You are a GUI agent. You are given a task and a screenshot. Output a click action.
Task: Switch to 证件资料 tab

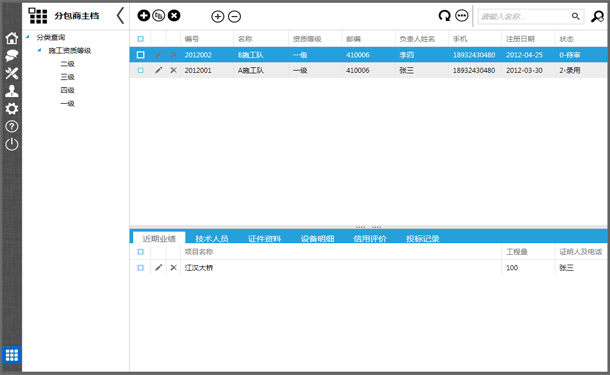click(x=265, y=238)
